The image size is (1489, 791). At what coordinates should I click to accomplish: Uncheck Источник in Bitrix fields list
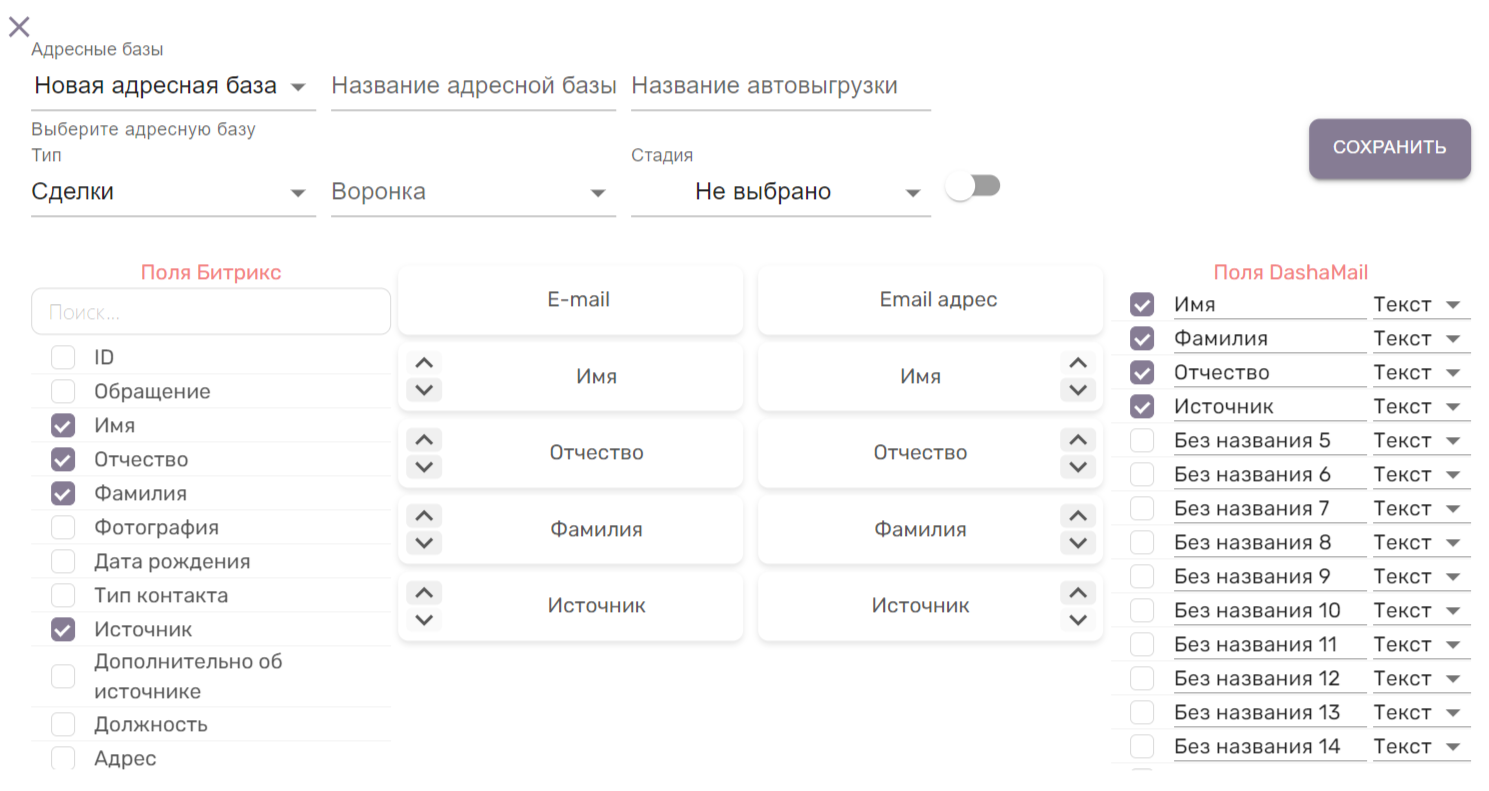63,630
